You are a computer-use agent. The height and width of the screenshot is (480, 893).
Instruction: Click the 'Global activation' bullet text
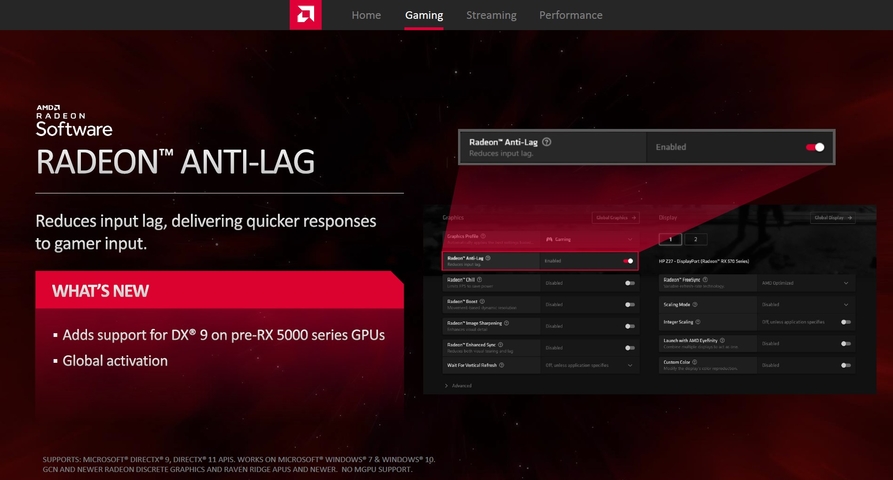pos(115,361)
